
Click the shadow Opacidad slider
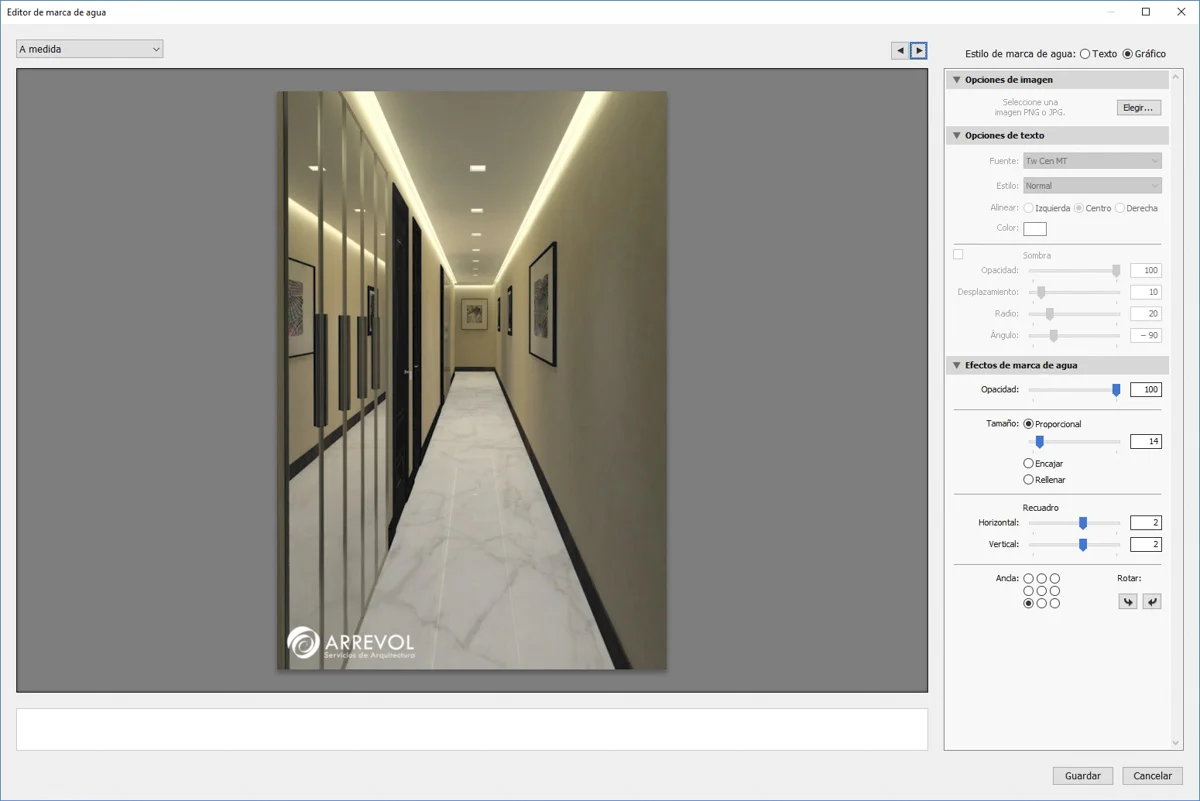pos(1074,271)
